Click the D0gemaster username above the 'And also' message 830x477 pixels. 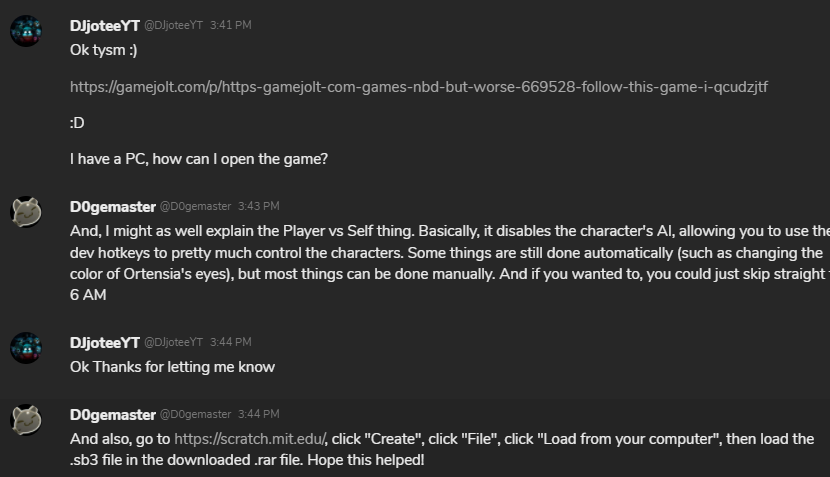tap(113, 414)
